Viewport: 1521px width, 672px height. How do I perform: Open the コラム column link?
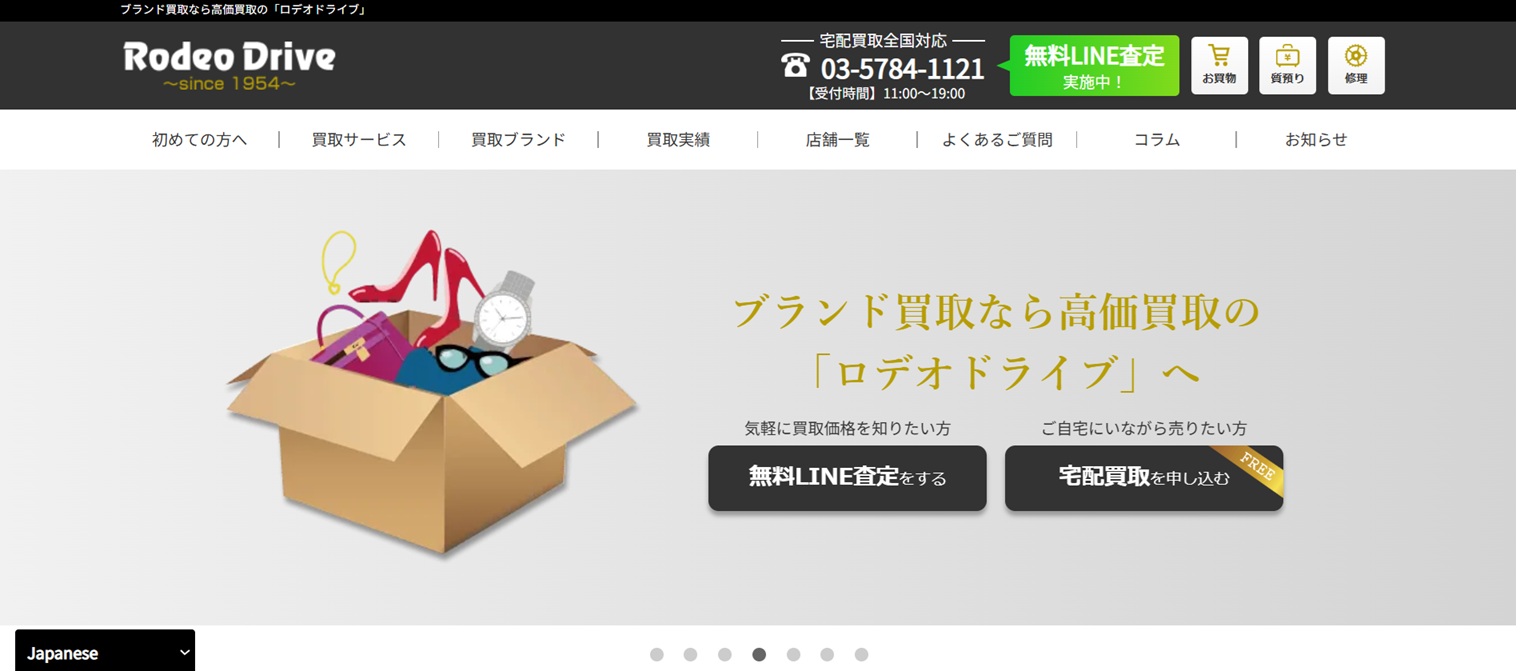point(1157,140)
